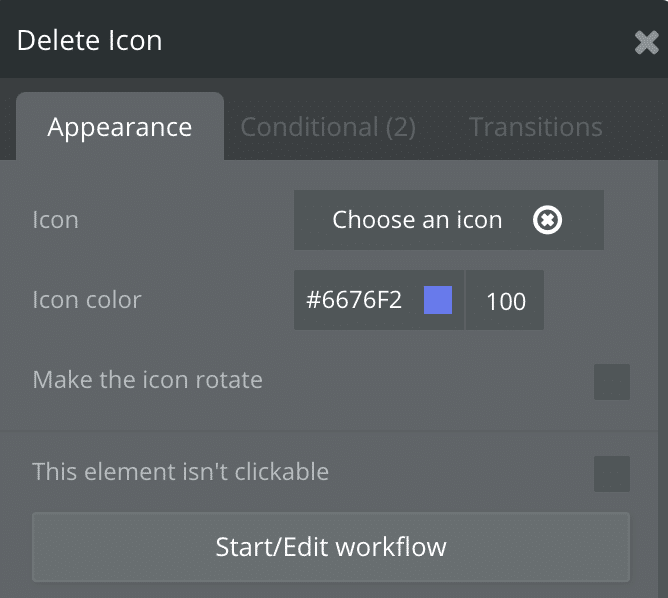This screenshot has width=668, height=598.
Task: Close the Delete Icon property panel
Action: tap(646, 41)
